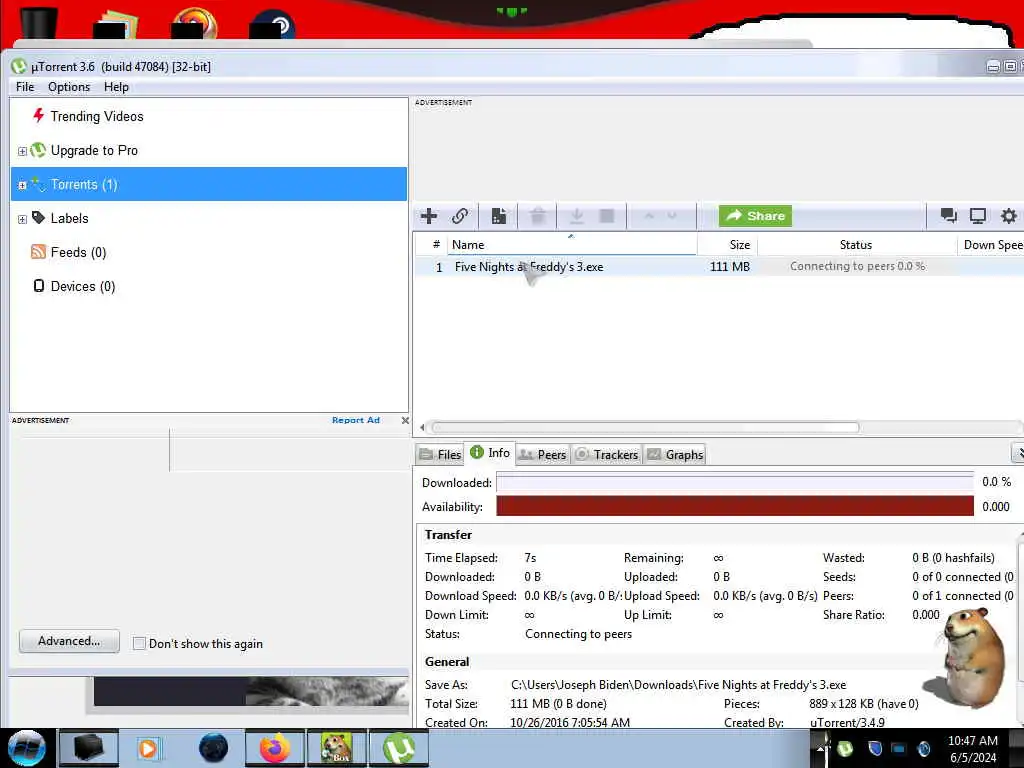Click the Downloaded progress bar
Screen dimensions: 1024x768
coord(735,483)
